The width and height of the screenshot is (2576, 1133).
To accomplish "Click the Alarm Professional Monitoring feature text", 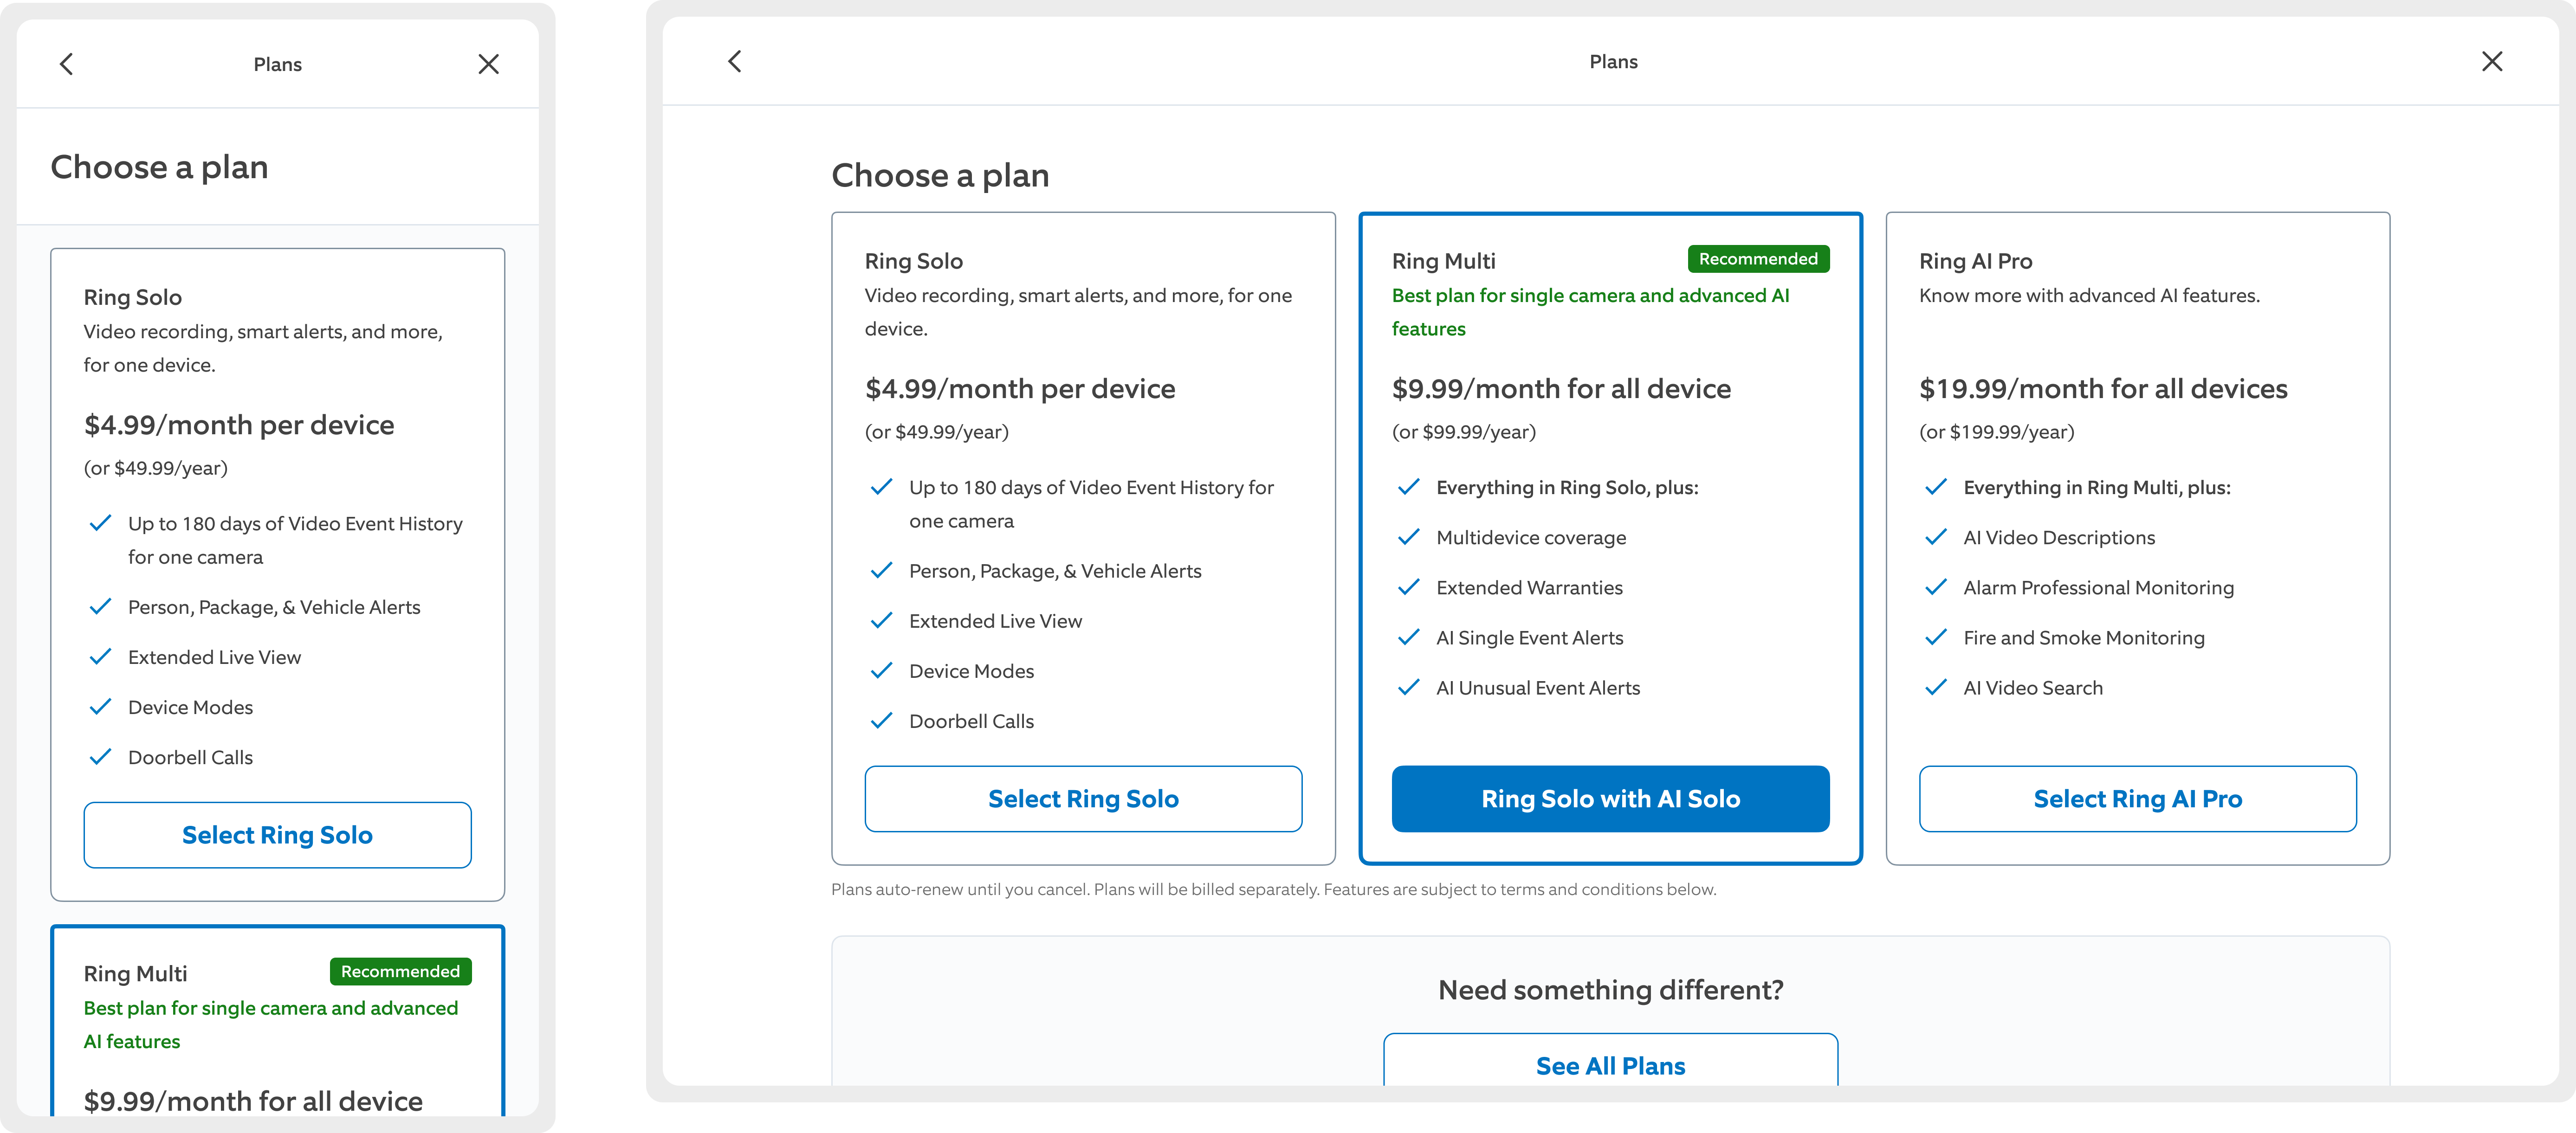I will coord(2098,588).
